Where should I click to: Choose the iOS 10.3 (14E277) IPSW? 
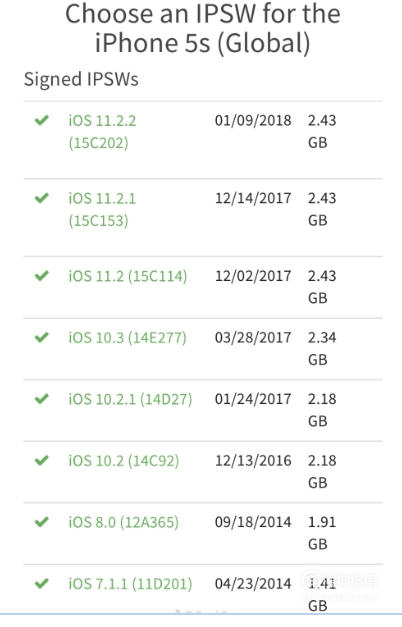coord(127,337)
